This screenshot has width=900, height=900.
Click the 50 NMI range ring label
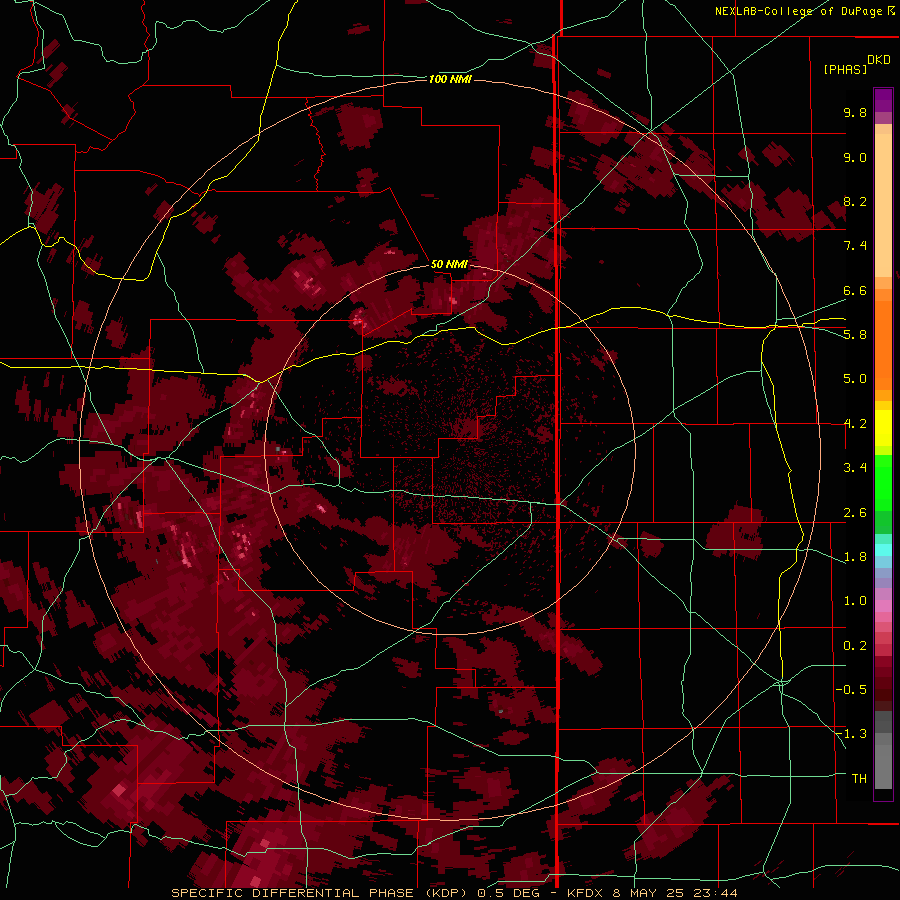click(449, 264)
